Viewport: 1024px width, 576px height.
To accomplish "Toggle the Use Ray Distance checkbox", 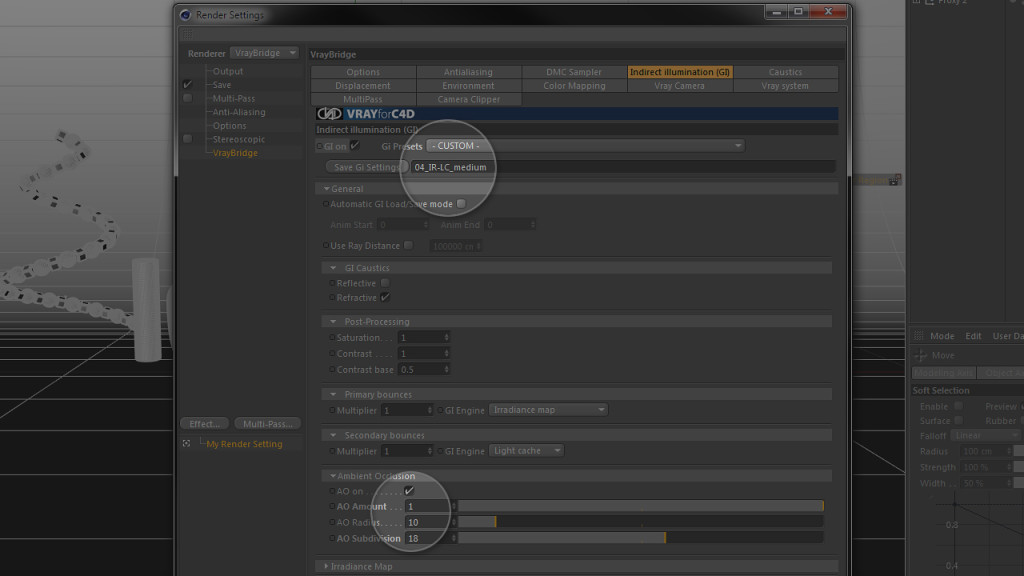I will click(408, 246).
